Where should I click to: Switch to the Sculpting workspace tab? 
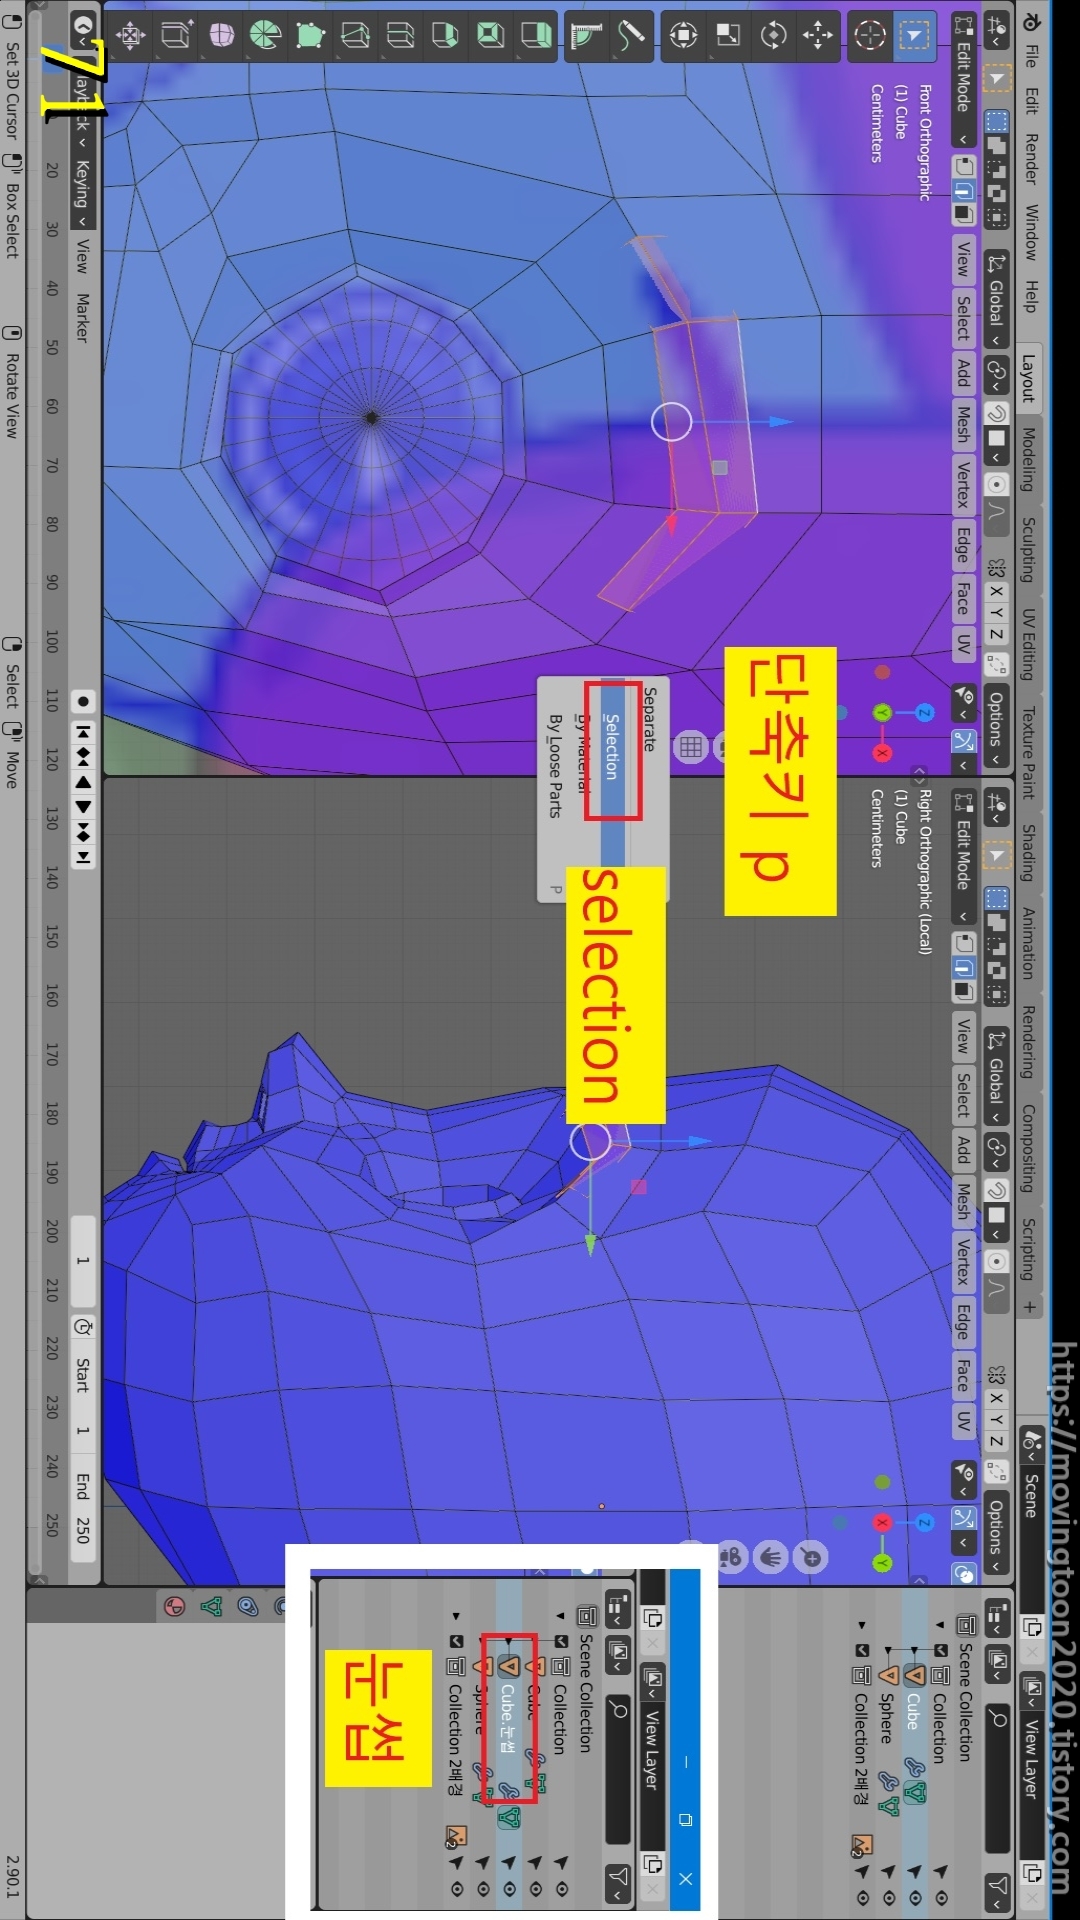pyautogui.click(x=1028, y=550)
